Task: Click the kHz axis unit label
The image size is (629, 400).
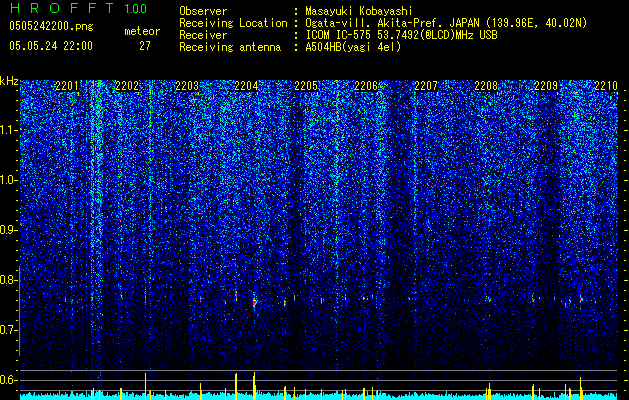Action: tap(9, 81)
